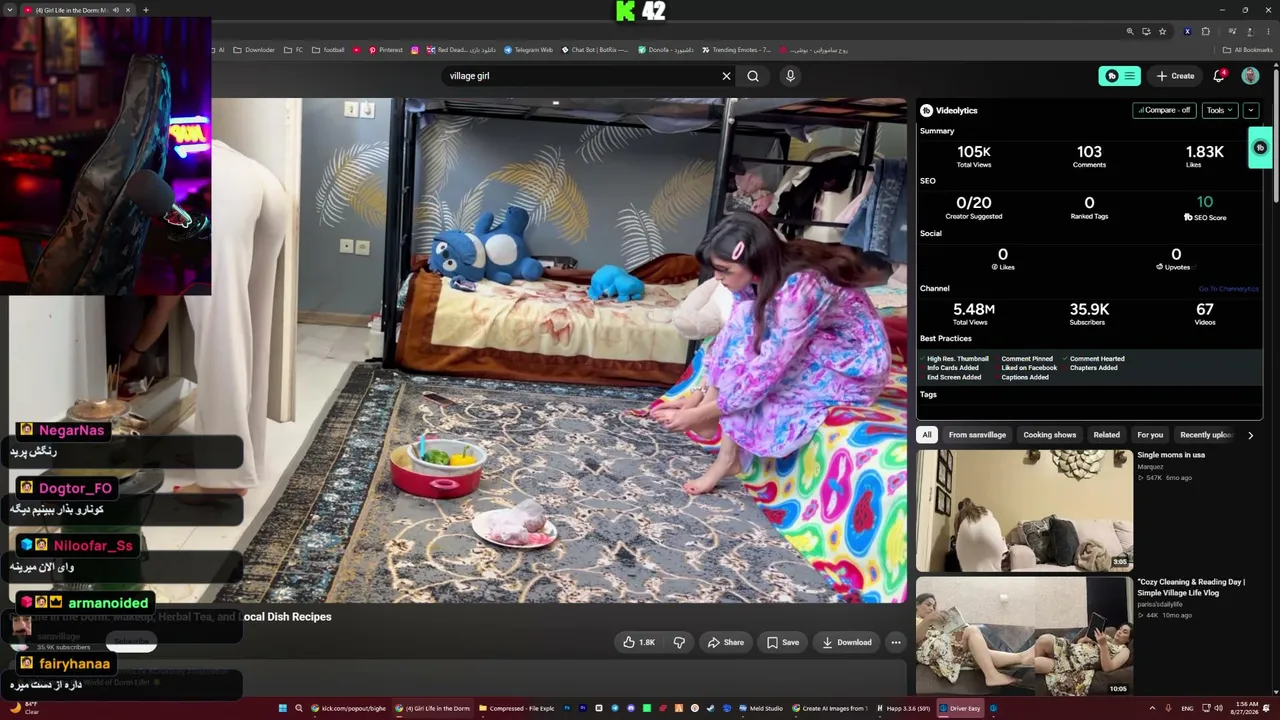Screen dimensions: 1280x720
Task: Select the Related chip
Action: (x=1106, y=435)
